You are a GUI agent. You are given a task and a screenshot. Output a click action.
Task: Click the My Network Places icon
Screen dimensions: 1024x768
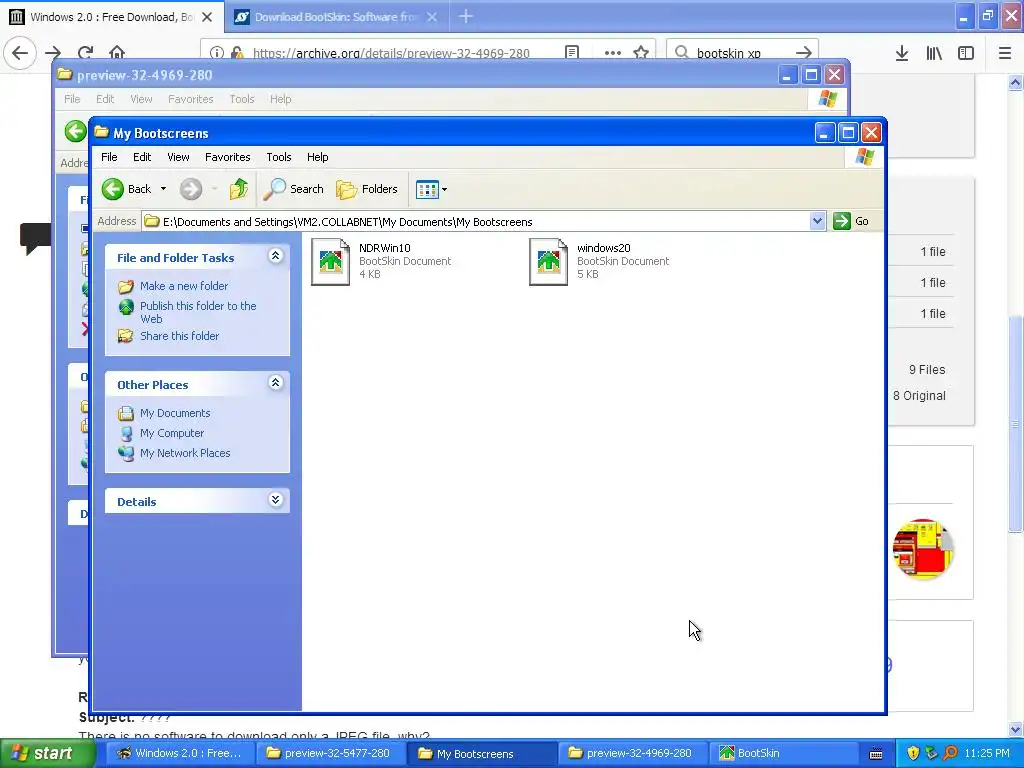pos(125,453)
